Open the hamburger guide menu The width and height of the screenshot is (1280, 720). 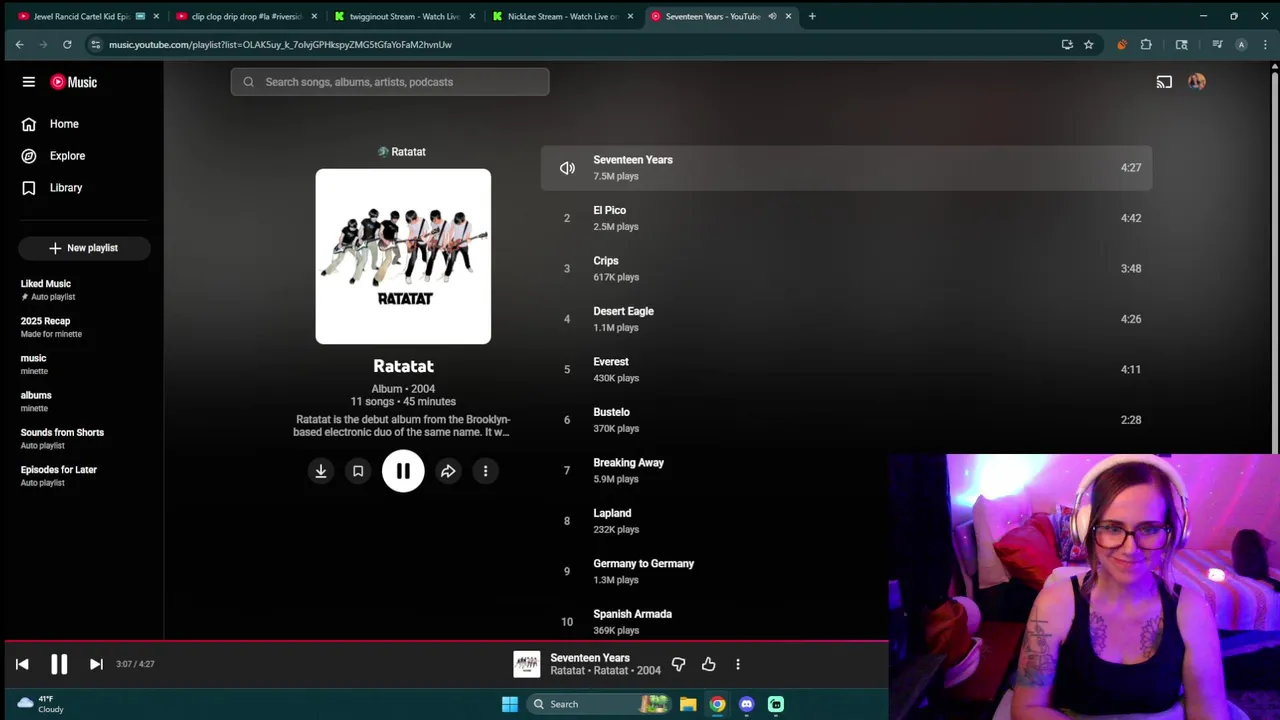29,82
